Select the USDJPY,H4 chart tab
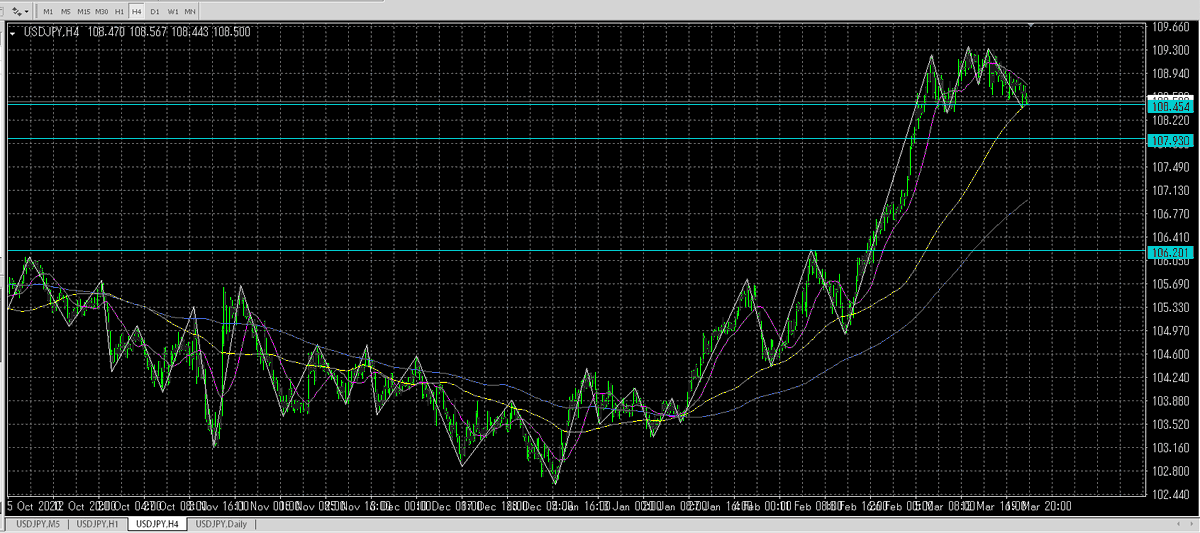This screenshot has width=1200, height=533. pos(158,524)
